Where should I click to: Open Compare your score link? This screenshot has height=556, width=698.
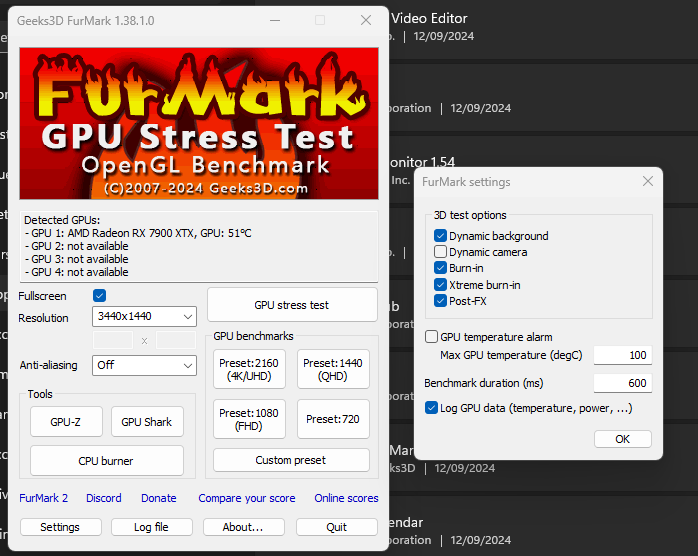tap(247, 498)
